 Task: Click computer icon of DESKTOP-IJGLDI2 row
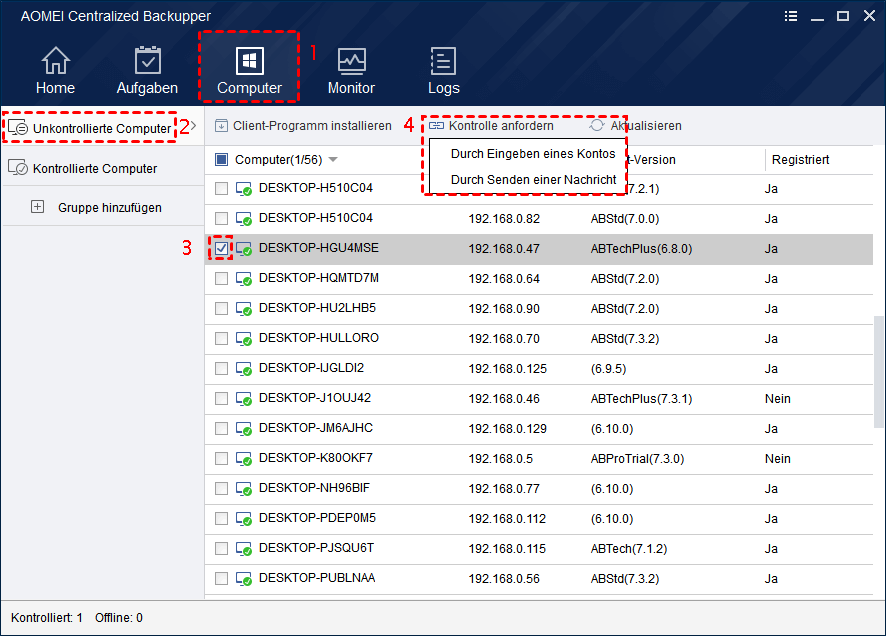point(244,369)
